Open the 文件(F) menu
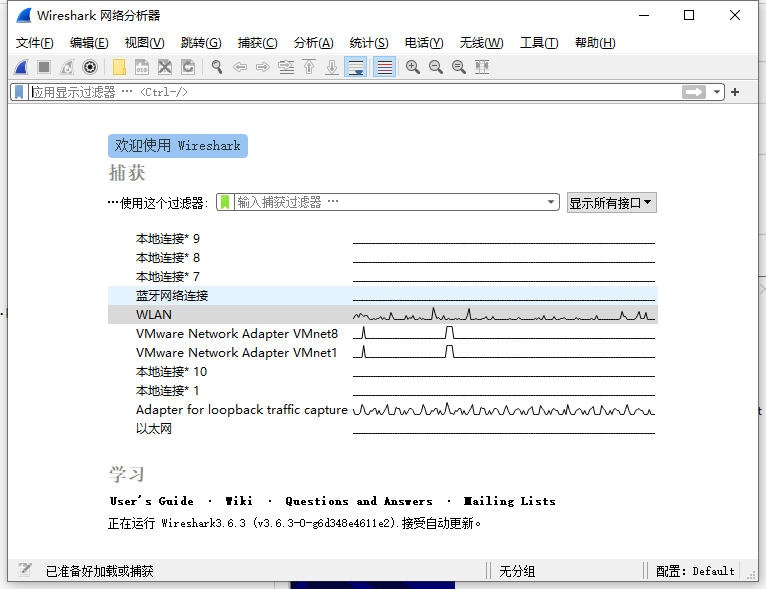766x589 pixels. [35, 43]
